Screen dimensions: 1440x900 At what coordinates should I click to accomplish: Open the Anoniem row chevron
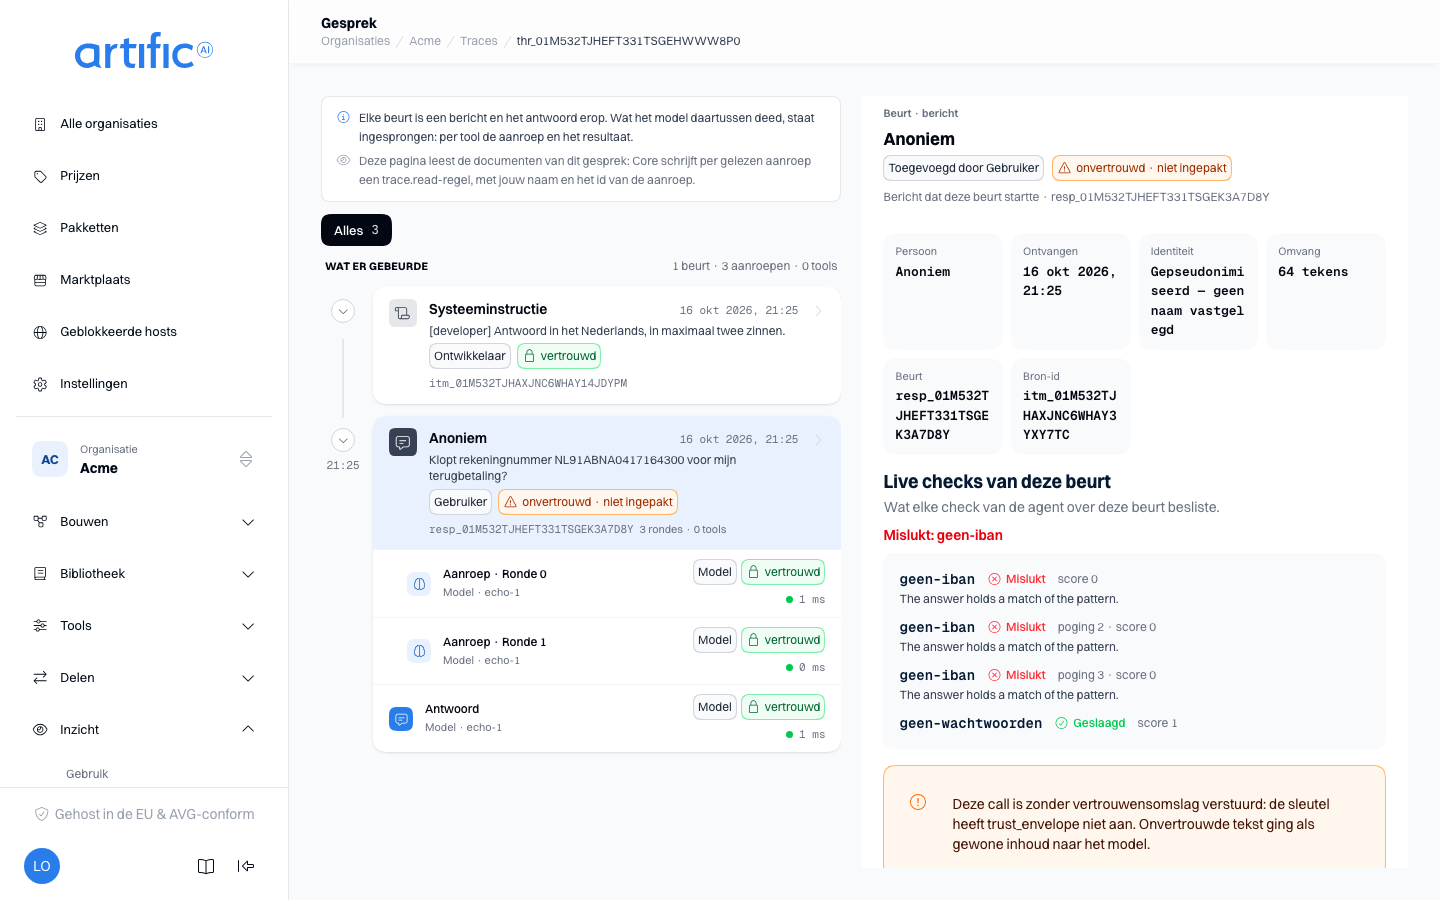click(x=818, y=440)
